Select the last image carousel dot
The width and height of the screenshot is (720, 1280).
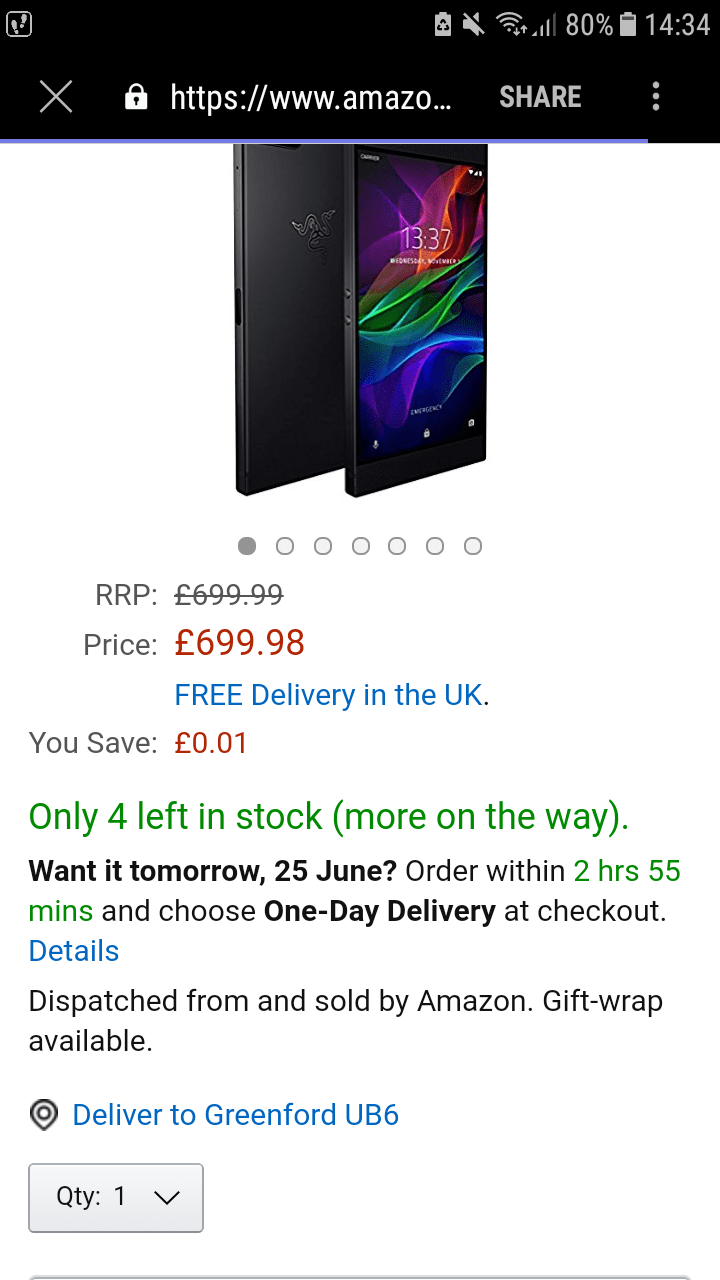pyautogui.click(x=473, y=546)
